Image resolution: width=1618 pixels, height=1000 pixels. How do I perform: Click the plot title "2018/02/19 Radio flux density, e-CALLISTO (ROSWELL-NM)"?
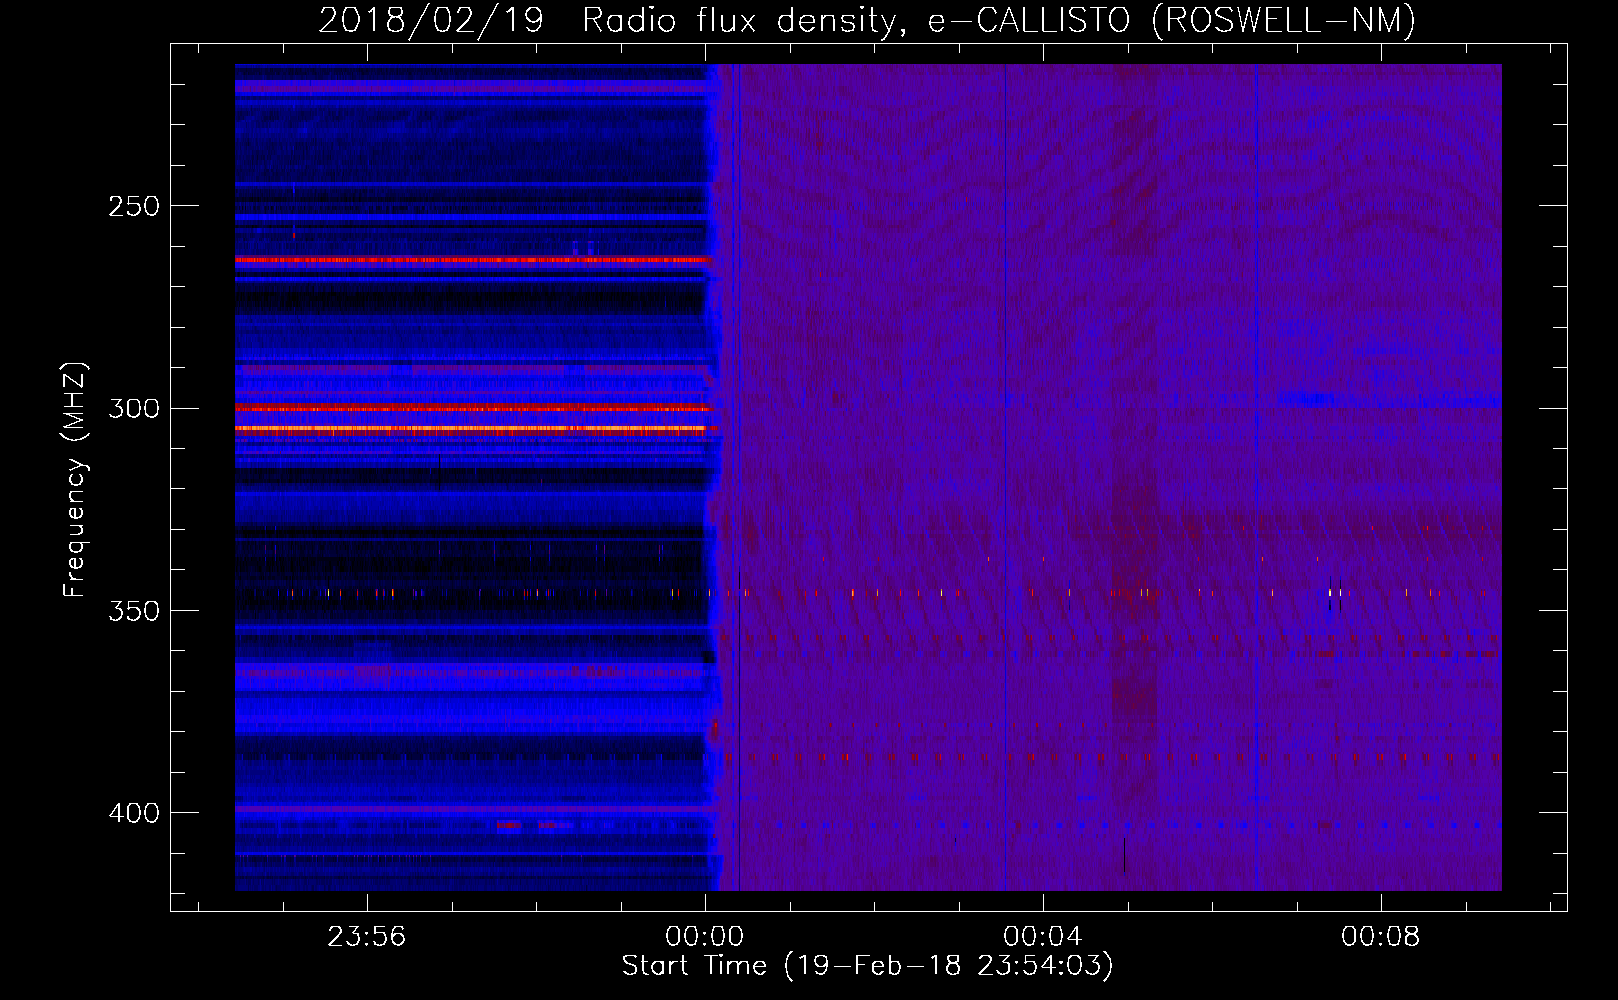pos(867,20)
